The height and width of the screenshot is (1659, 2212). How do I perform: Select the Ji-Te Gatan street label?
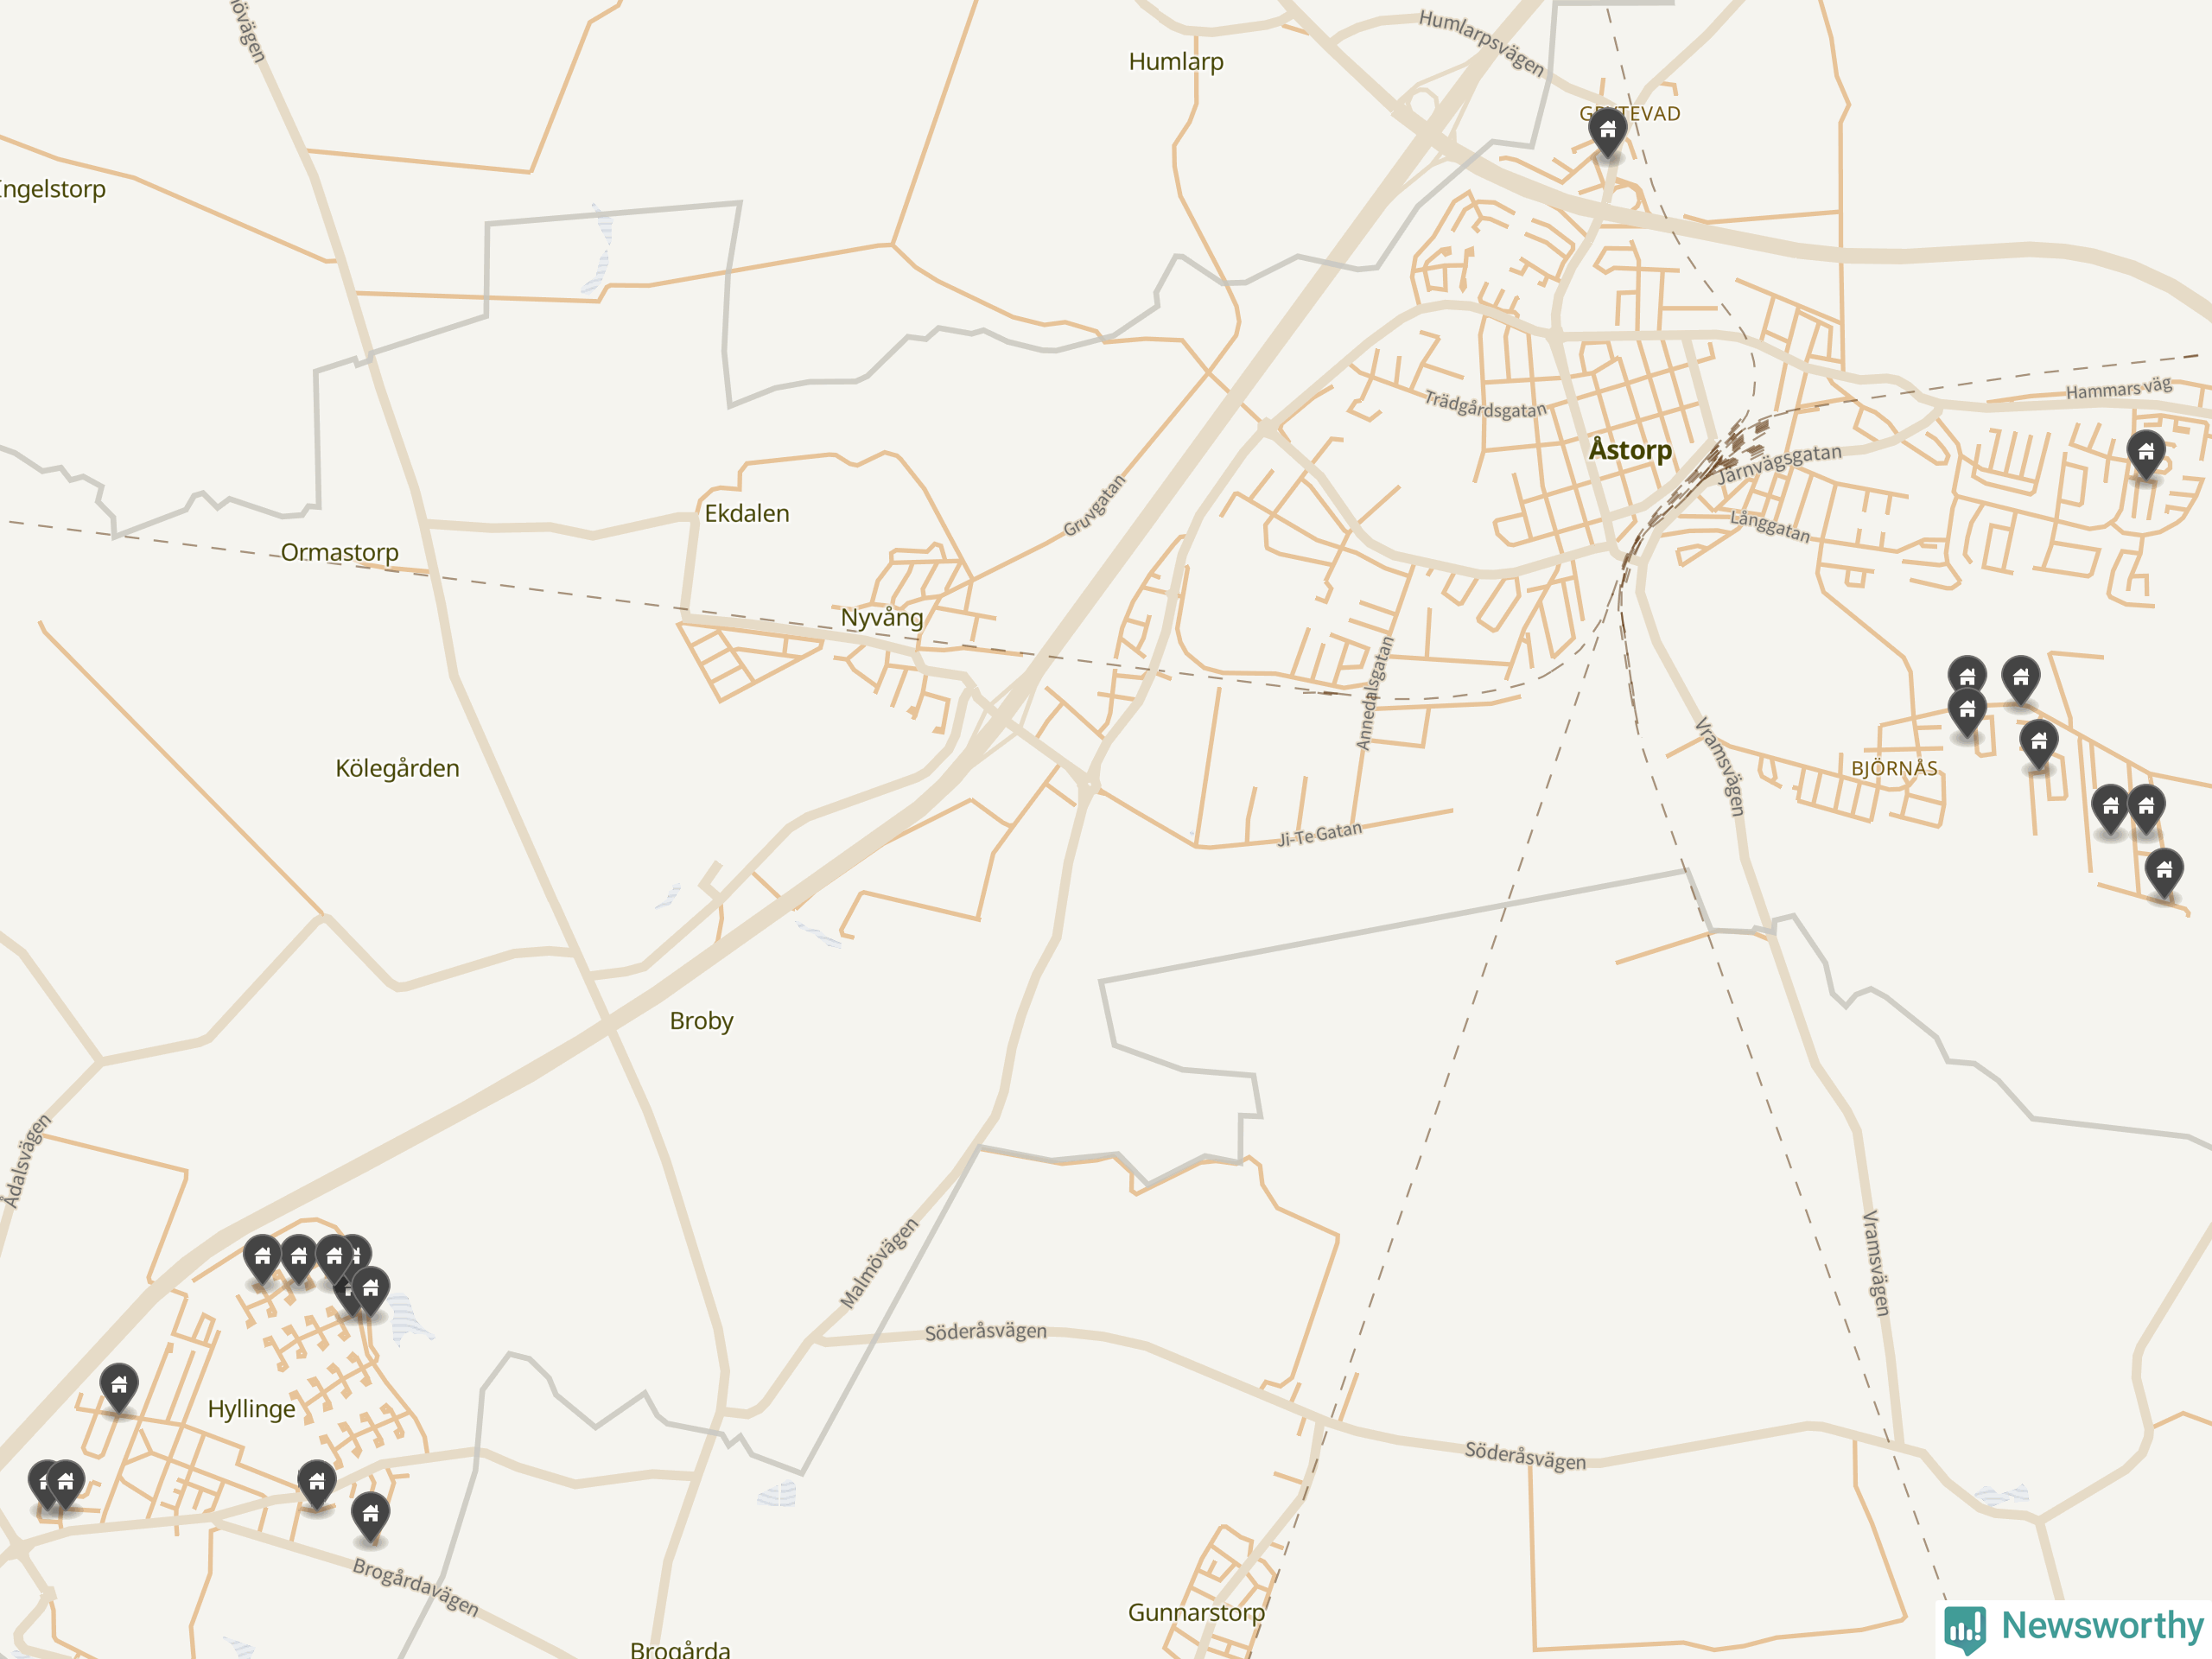(x=1320, y=834)
